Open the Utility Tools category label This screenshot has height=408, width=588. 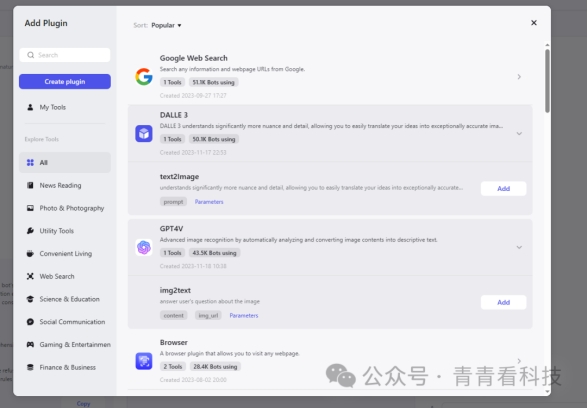[57, 231]
